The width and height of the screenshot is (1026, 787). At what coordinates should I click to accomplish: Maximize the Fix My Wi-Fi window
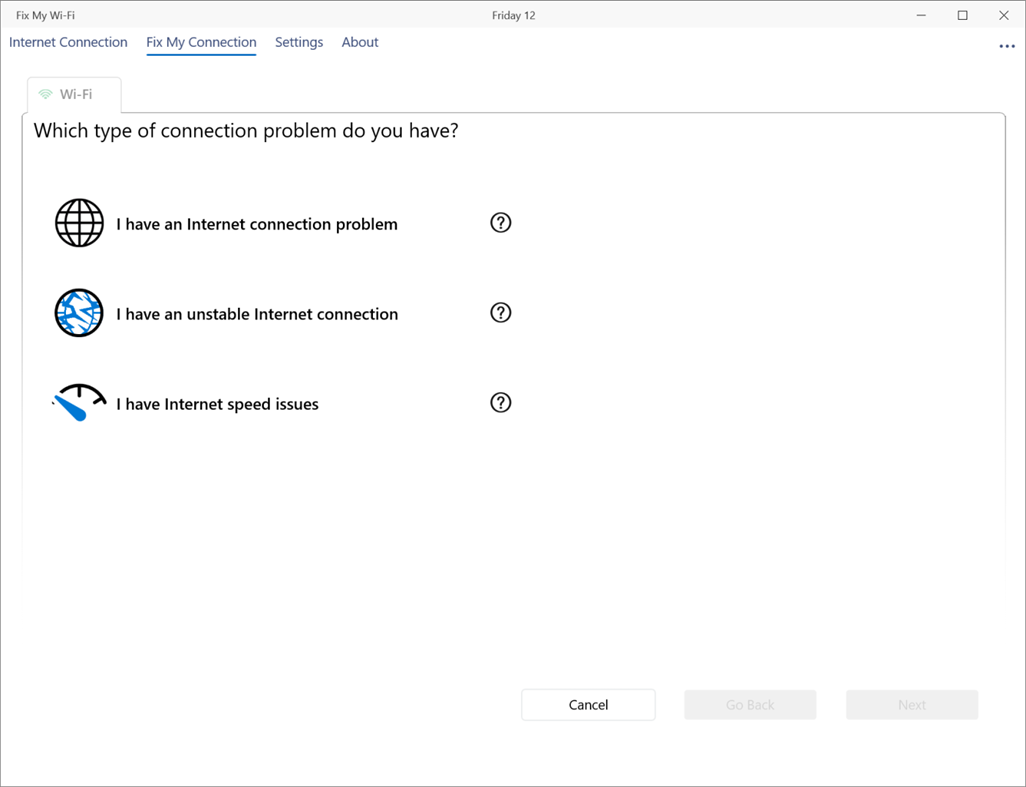pos(963,15)
